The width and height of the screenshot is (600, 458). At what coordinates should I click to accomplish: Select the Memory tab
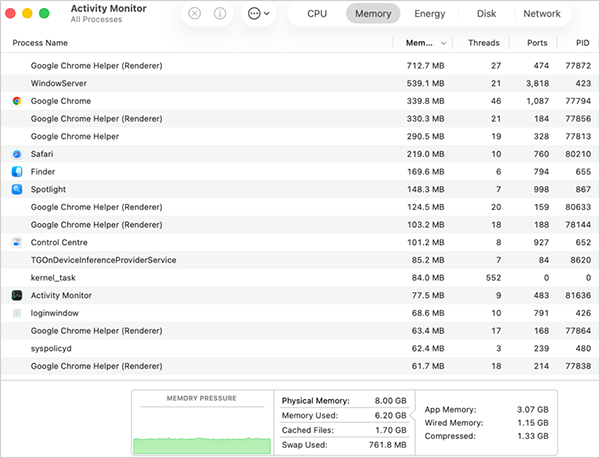(373, 14)
